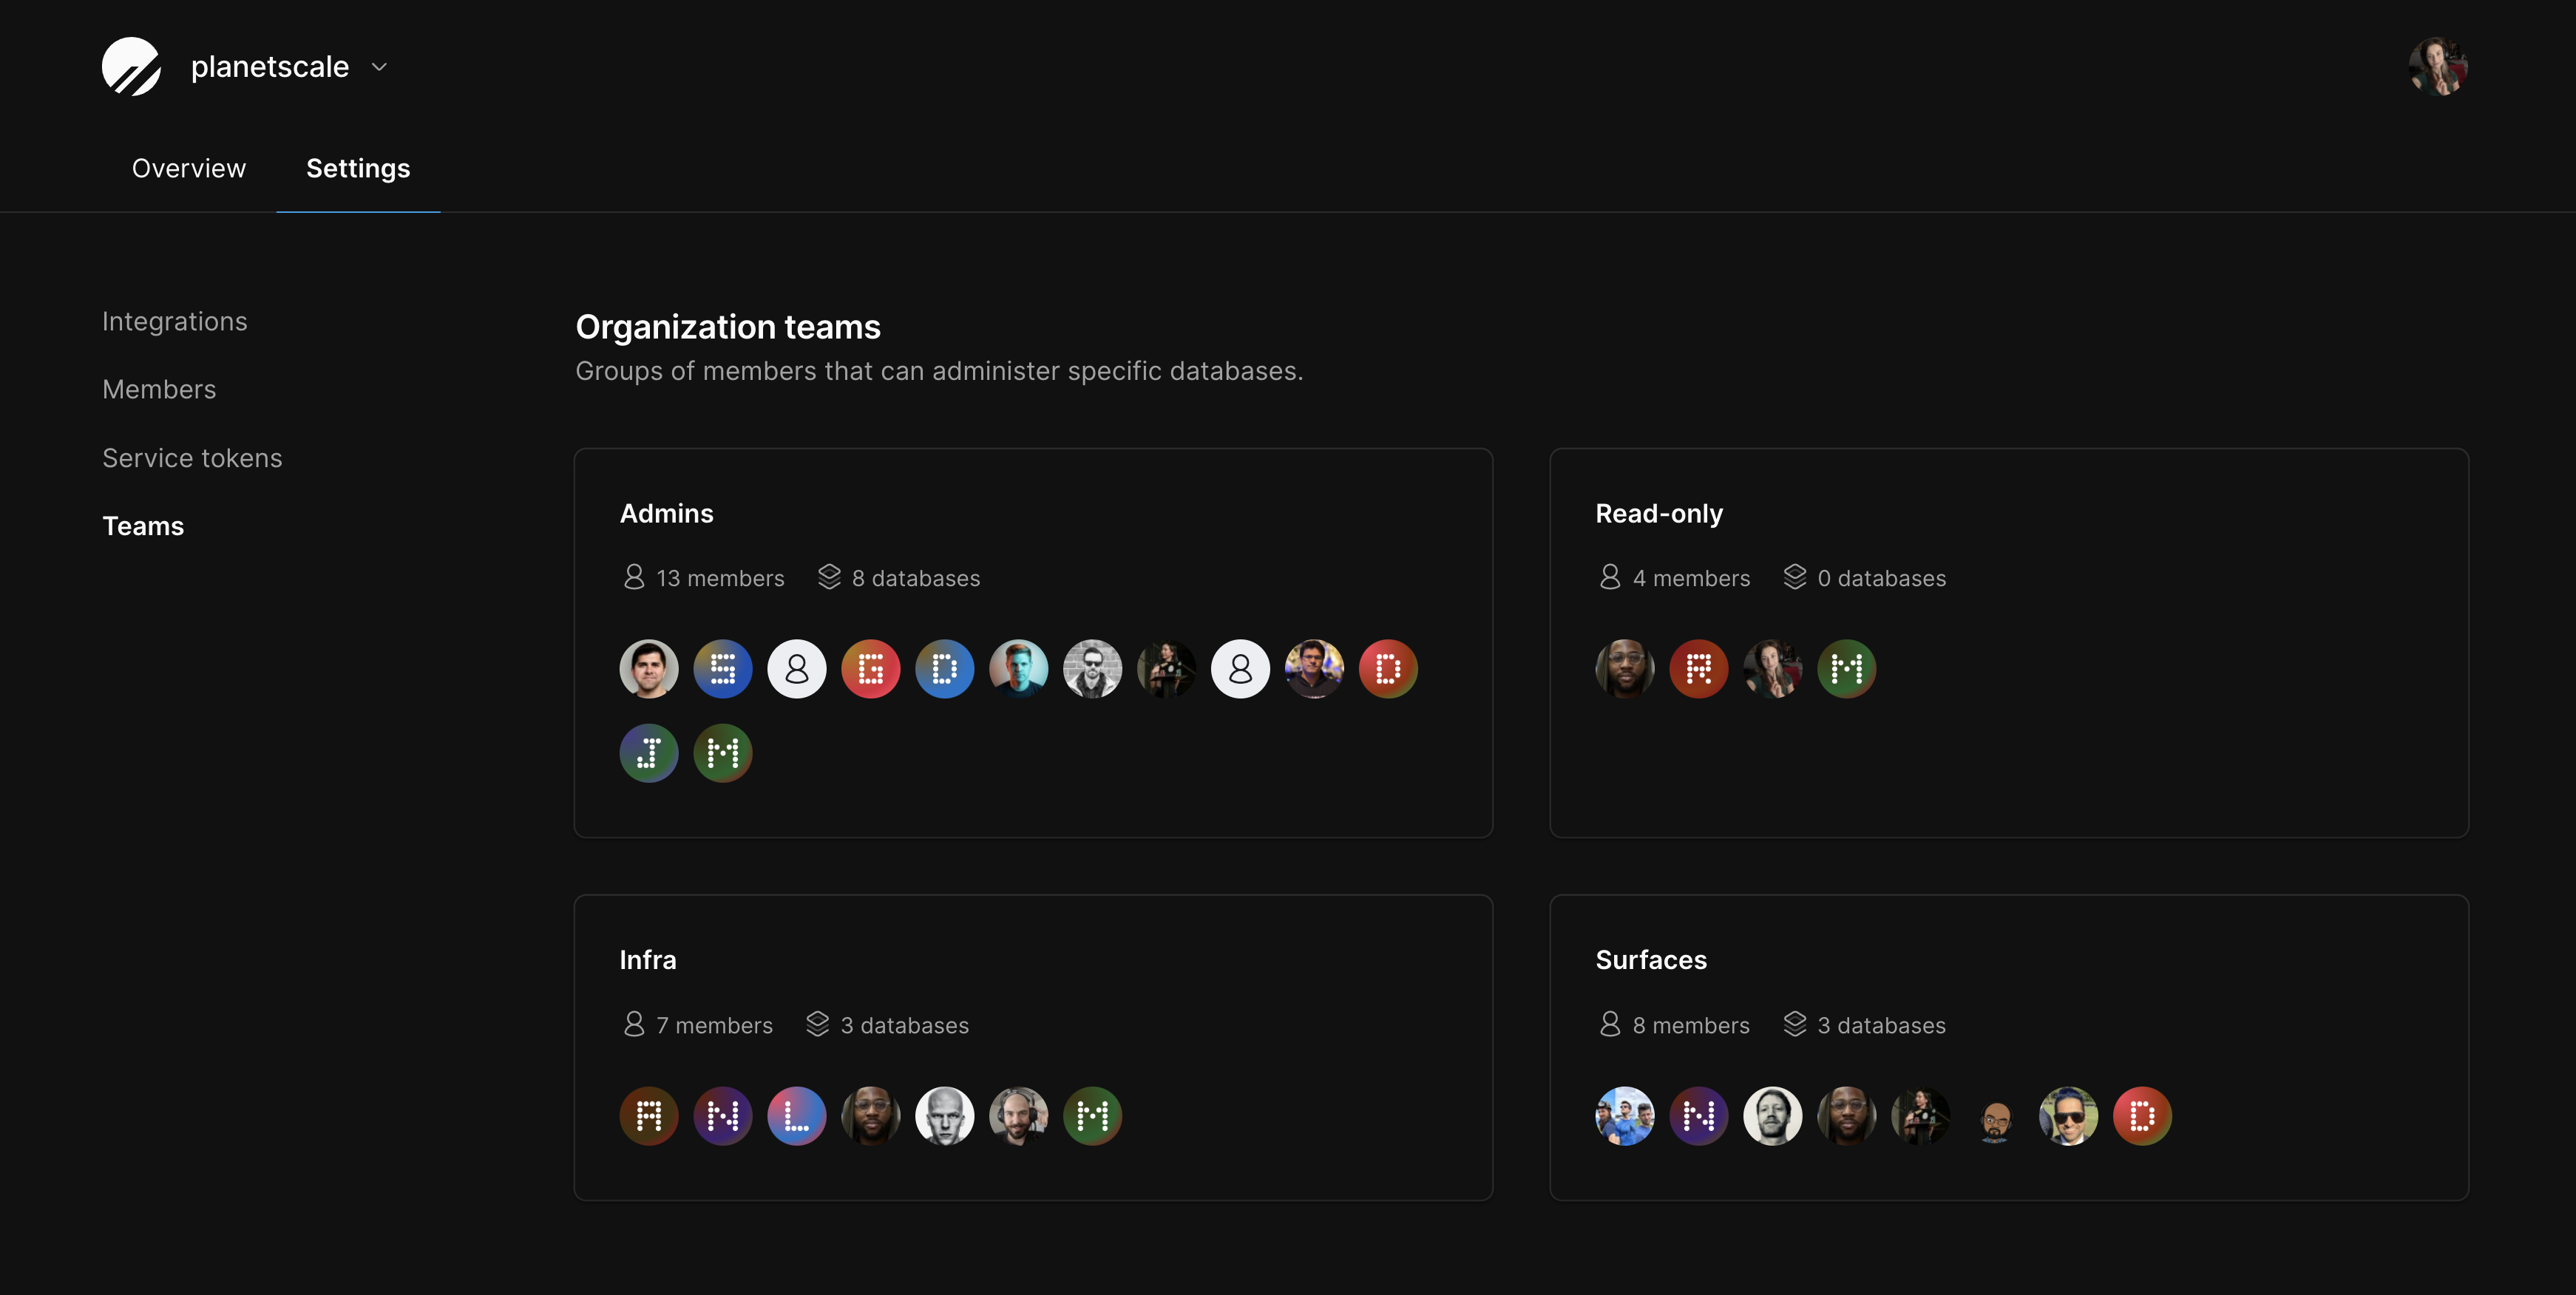
Task: Open the green M avatar in Read-only
Action: 1846,668
